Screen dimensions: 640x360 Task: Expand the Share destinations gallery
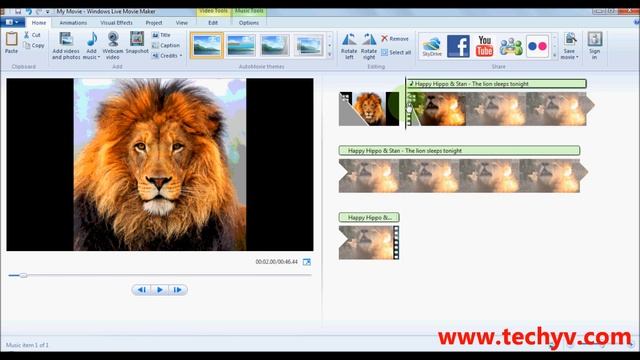click(554, 55)
